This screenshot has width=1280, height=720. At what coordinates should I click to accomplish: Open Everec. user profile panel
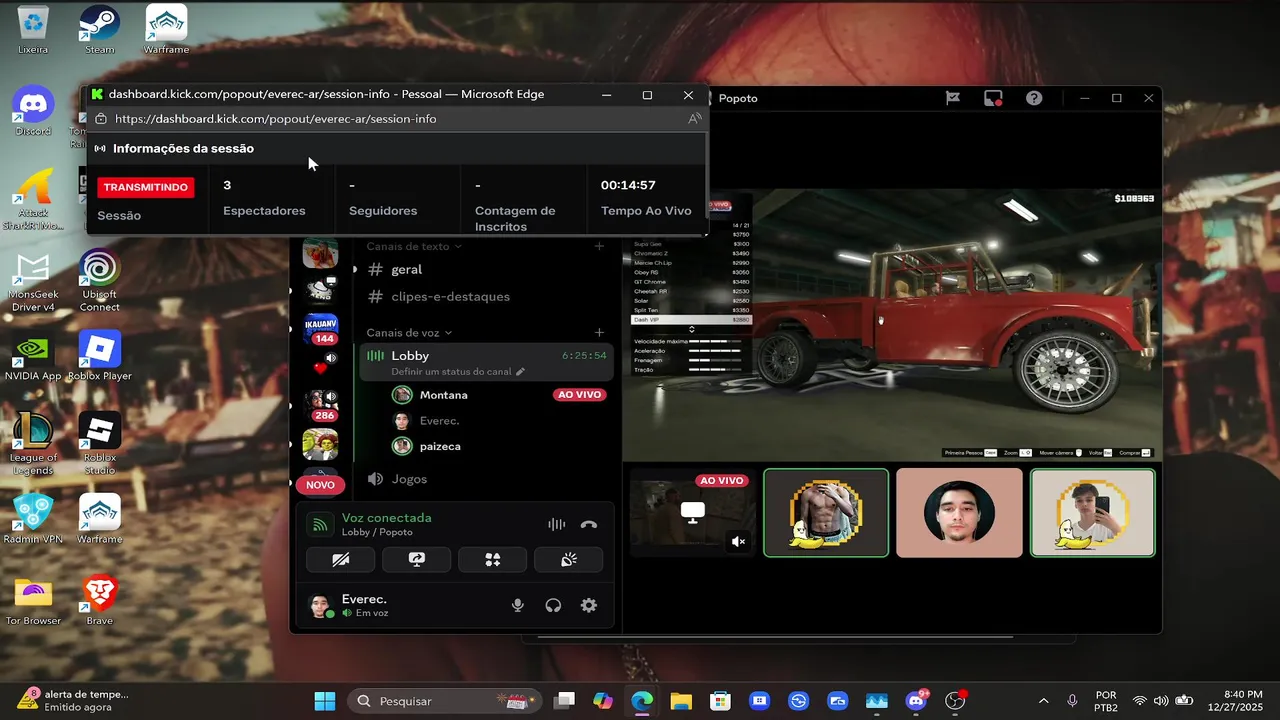[364, 605]
